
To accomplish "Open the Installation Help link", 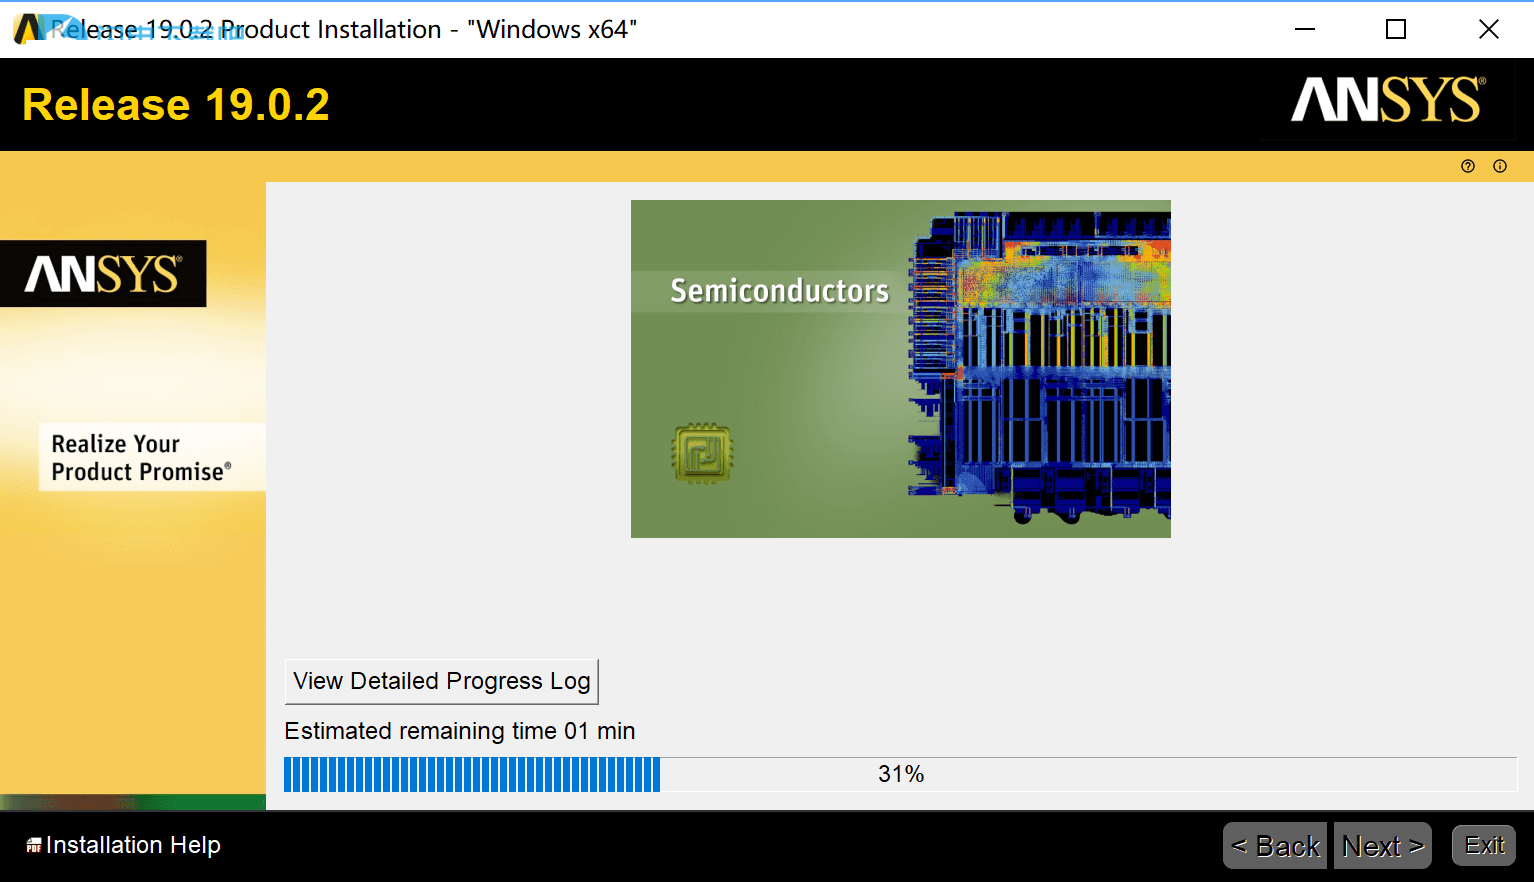I will tap(133, 846).
